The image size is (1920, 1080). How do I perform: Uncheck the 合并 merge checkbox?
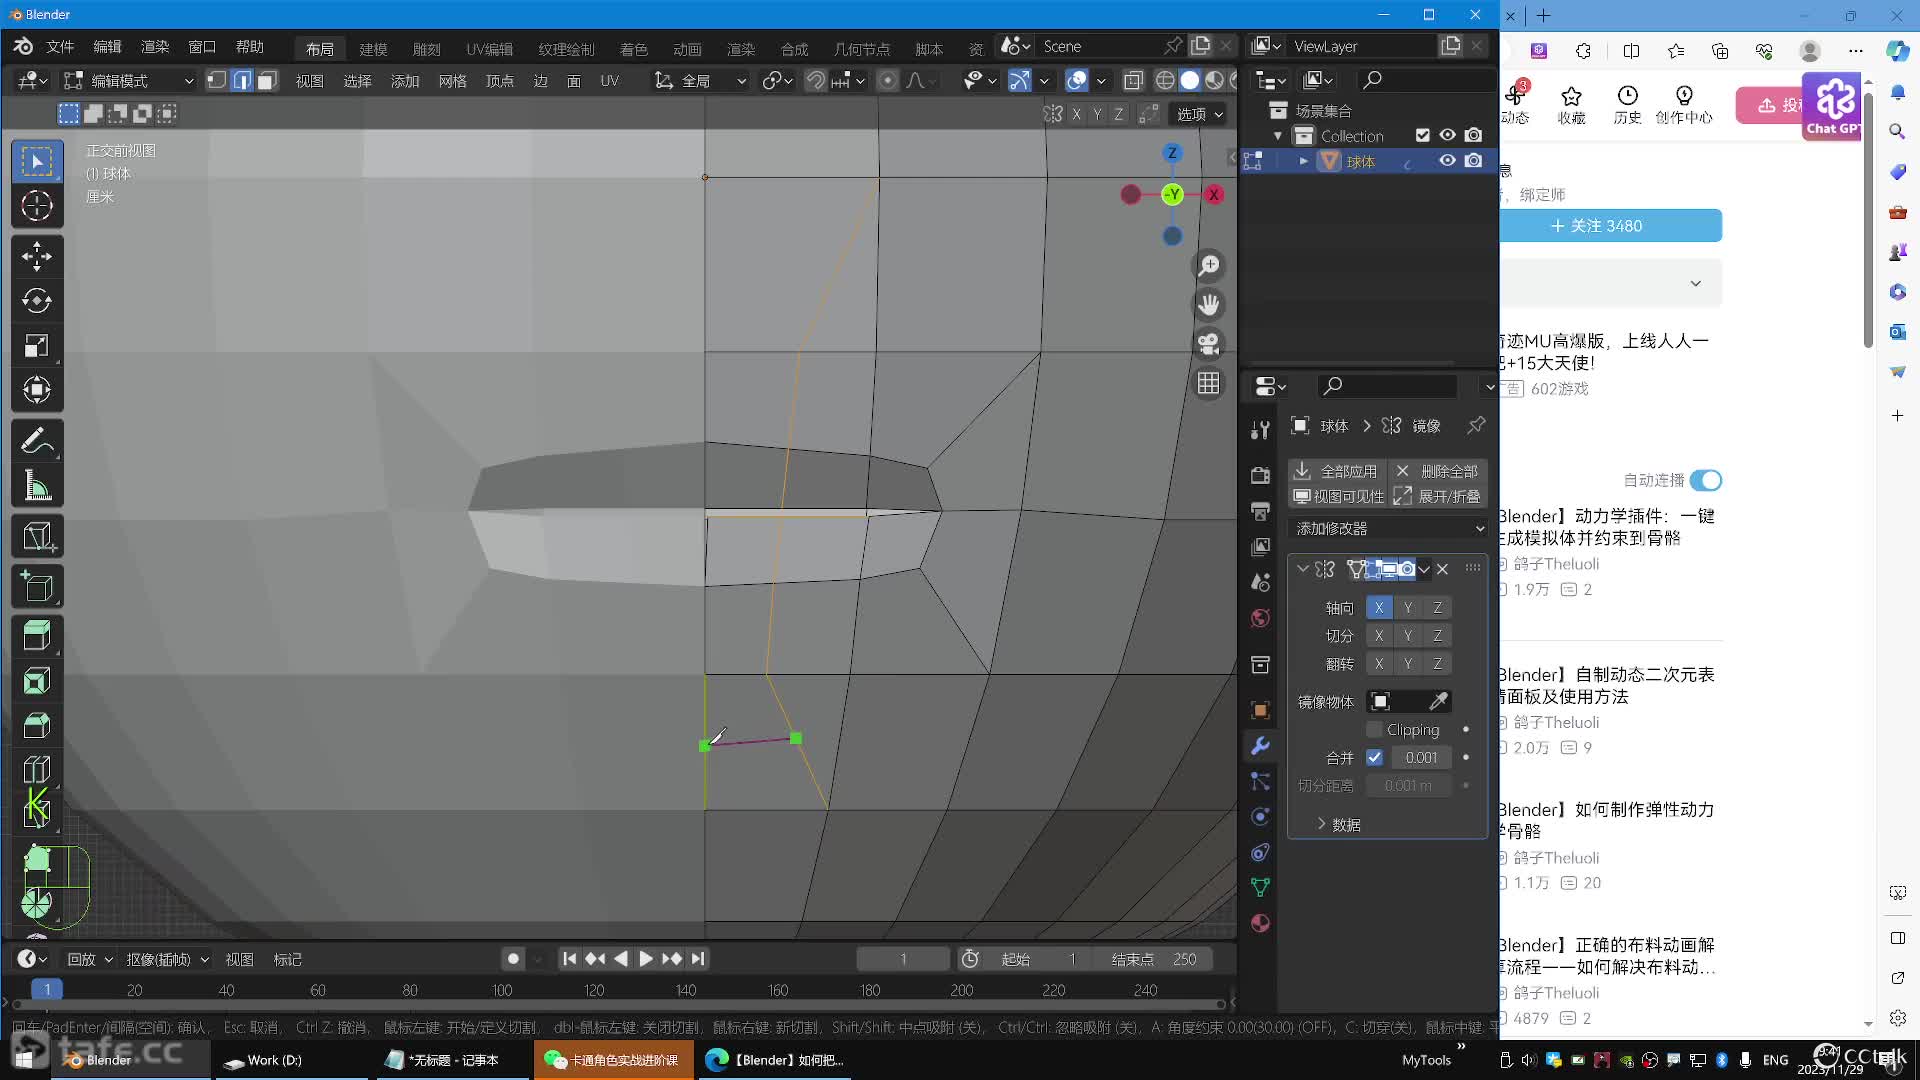click(1375, 757)
